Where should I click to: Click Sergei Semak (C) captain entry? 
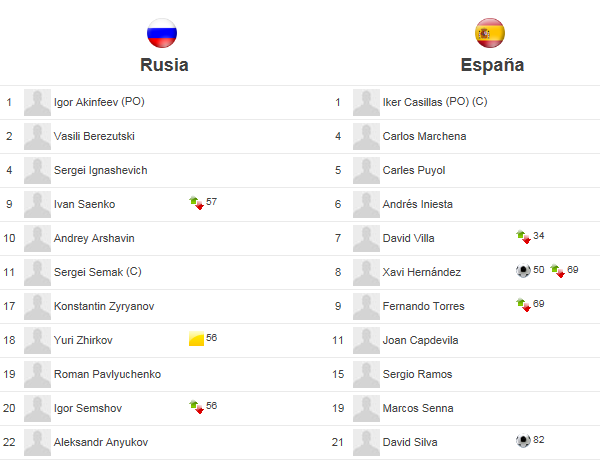point(98,272)
